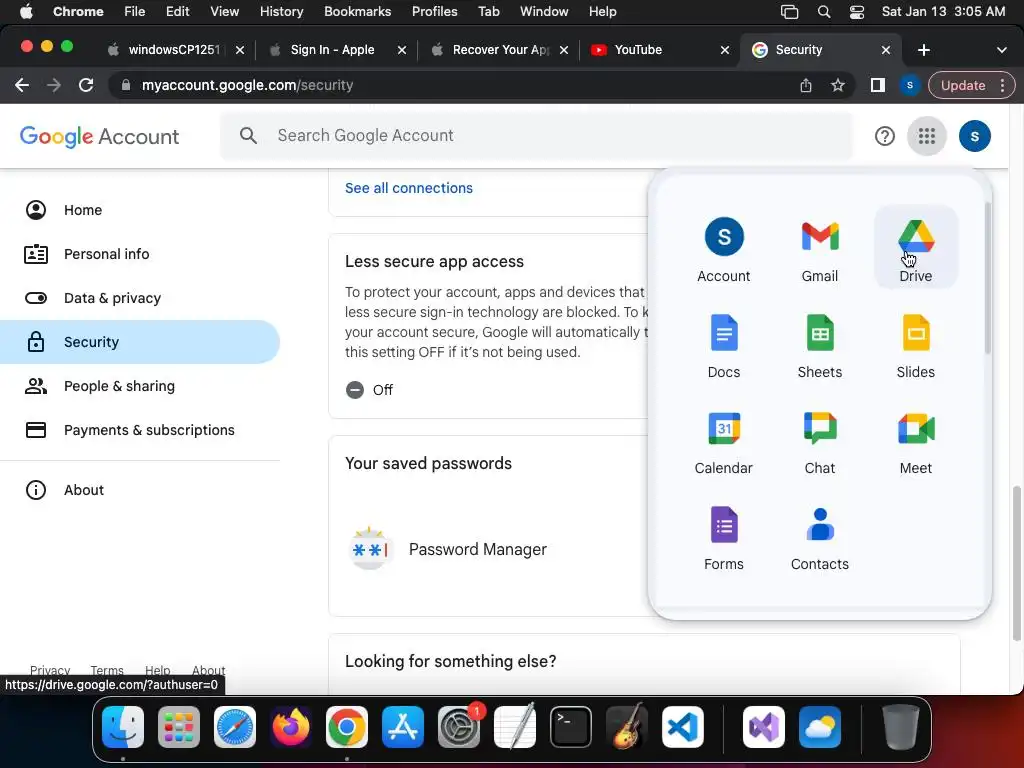Open Terminal from the Dock
Image resolution: width=1024 pixels, height=768 pixels.
[571, 727]
